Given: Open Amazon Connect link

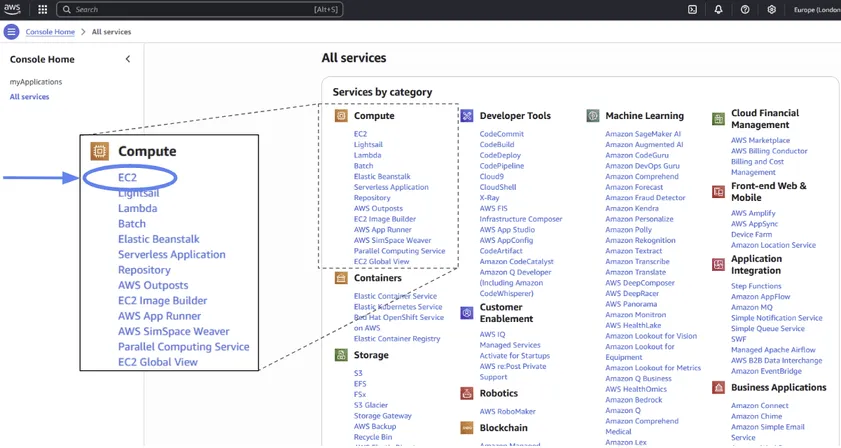Looking at the screenshot, I should coord(759,406).
